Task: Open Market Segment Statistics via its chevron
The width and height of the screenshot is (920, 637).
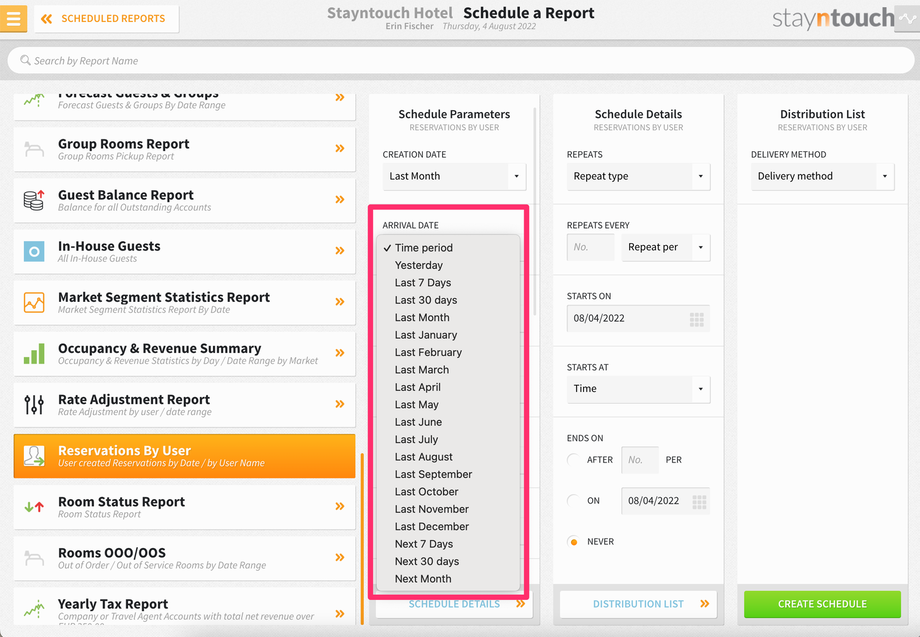Action: point(340,301)
